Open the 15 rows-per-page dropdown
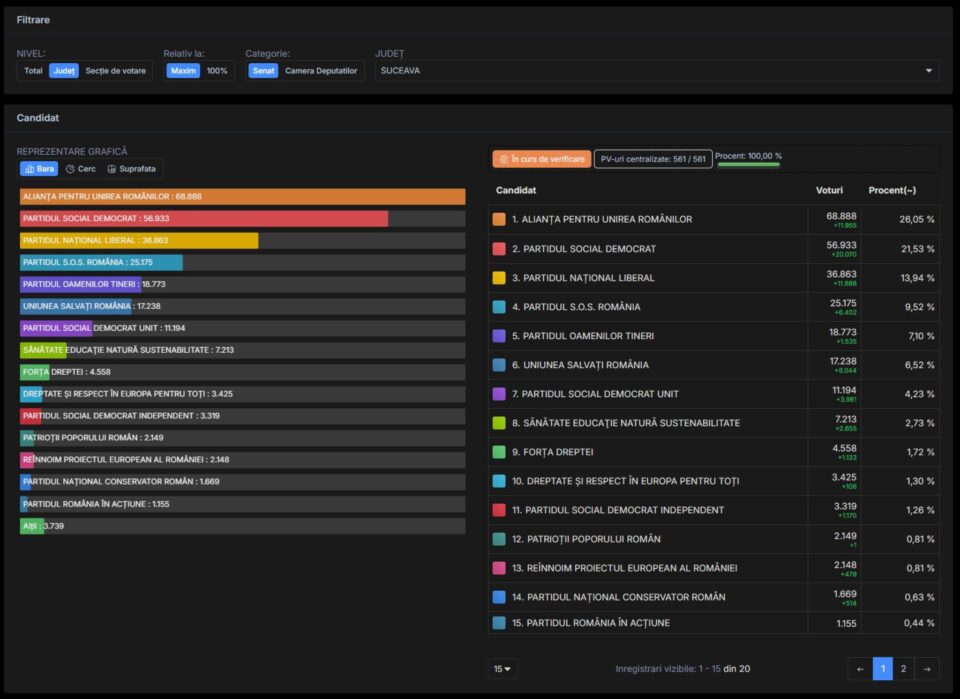The width and height of the screenshot is (960, 699). click(502, 669)
